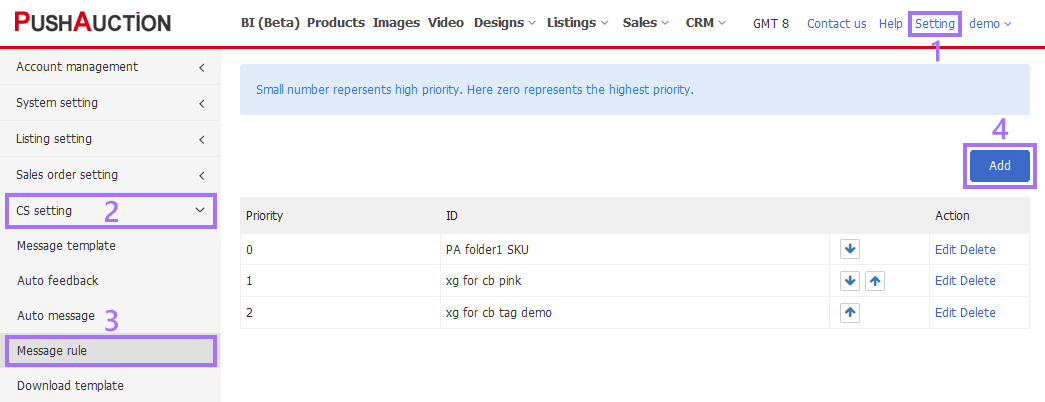Expand System setting section
Viewport: 1045px width, 402px height.
coord(110,103)
